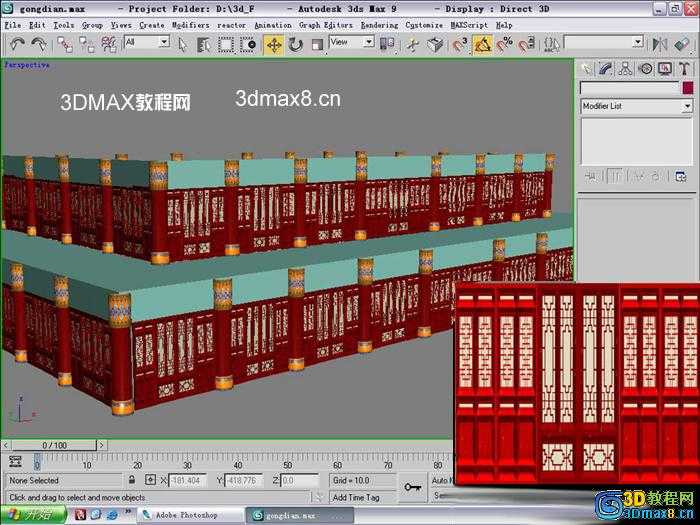Switch to the Modify command panel tab
This screenshot has height=525, width=700.
[x=606, y=68]
